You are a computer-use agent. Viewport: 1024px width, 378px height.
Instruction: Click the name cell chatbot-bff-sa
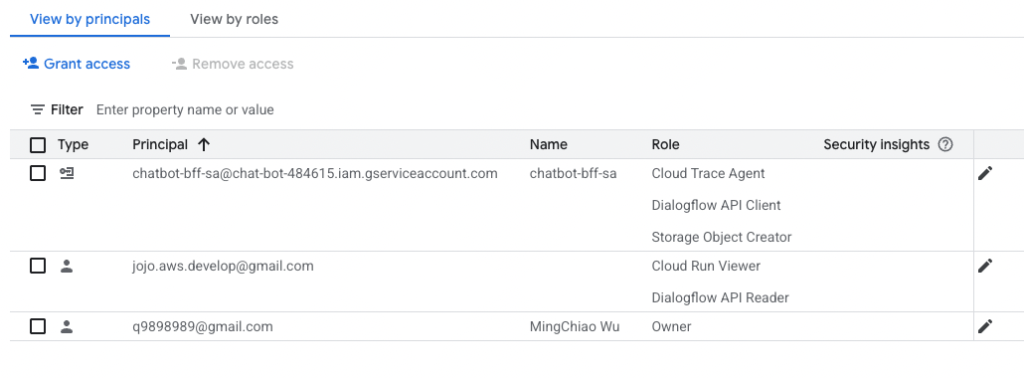click(x=573, y=174)
